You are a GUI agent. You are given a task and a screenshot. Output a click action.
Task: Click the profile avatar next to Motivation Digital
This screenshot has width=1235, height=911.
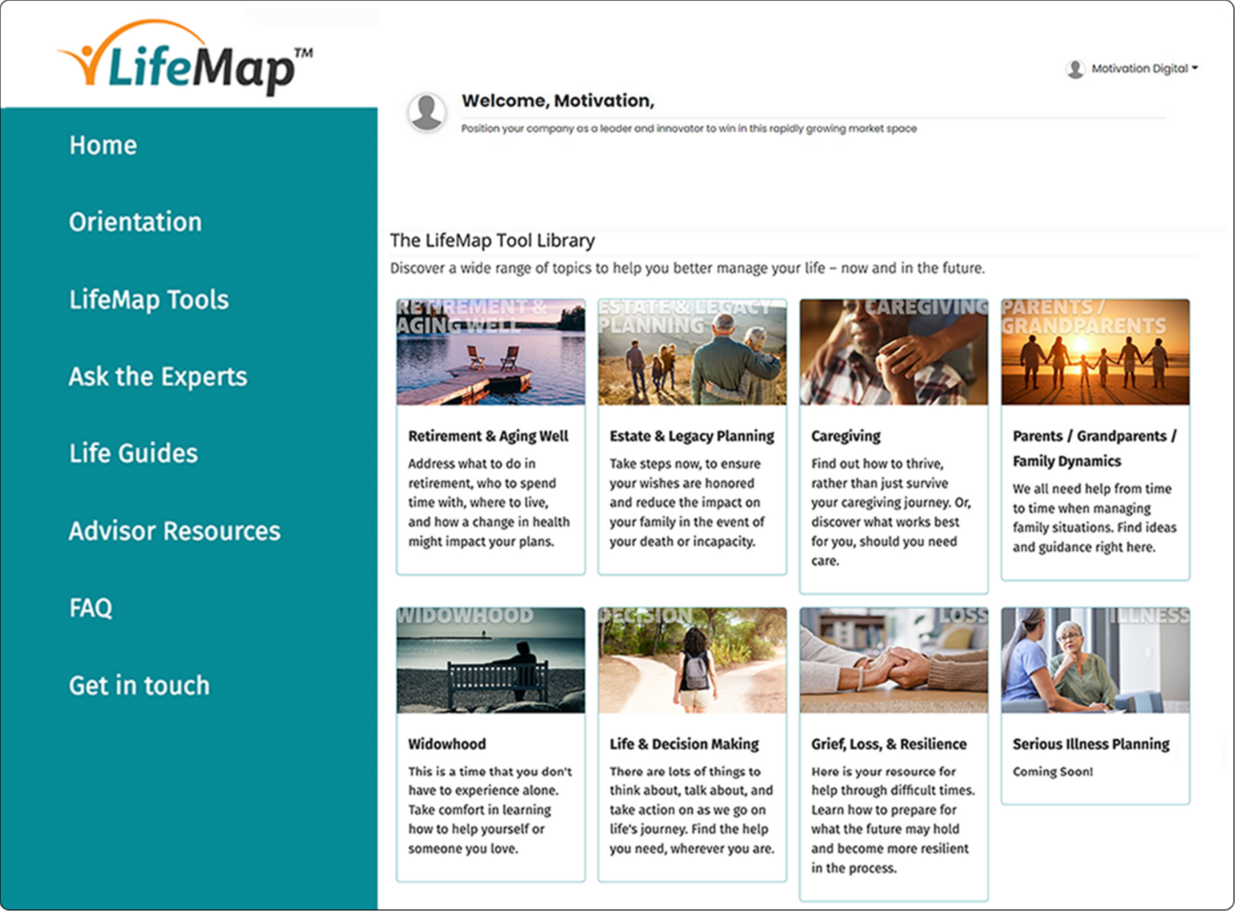(x=1075, y=68)
